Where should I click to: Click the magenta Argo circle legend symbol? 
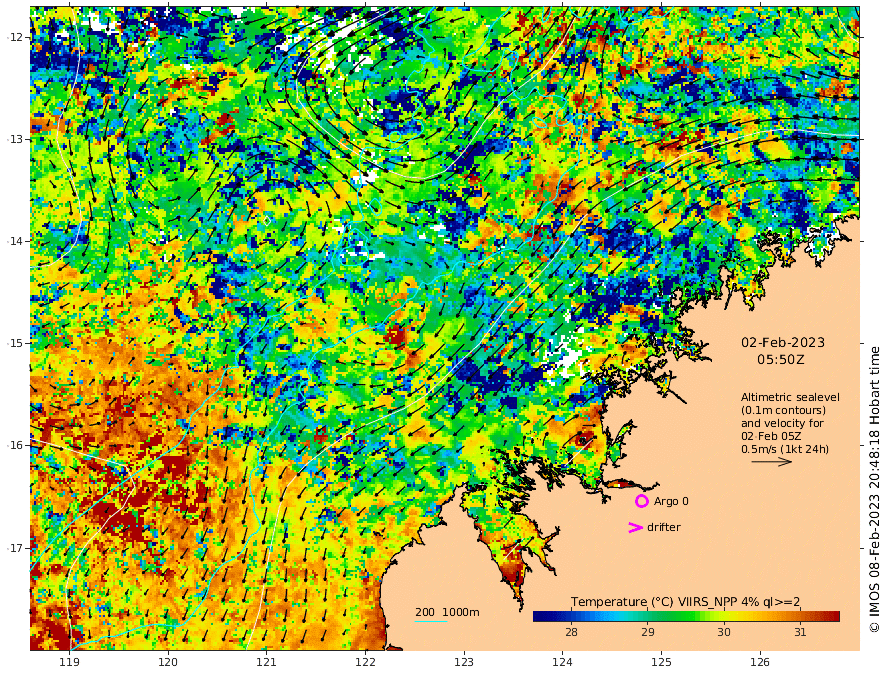641,501
